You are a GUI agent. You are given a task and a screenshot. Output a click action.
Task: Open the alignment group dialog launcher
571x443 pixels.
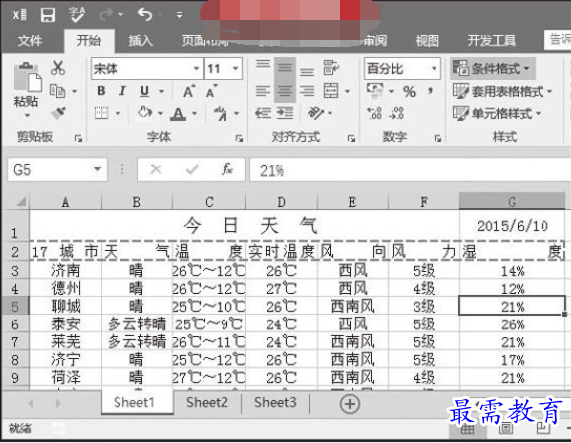(x=351, y=138)
